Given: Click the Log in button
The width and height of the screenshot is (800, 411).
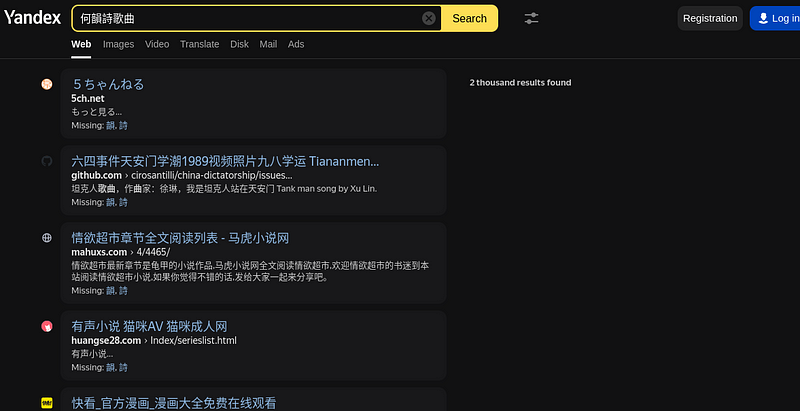Looking at the screenshot, I should [x=776, y=18].
